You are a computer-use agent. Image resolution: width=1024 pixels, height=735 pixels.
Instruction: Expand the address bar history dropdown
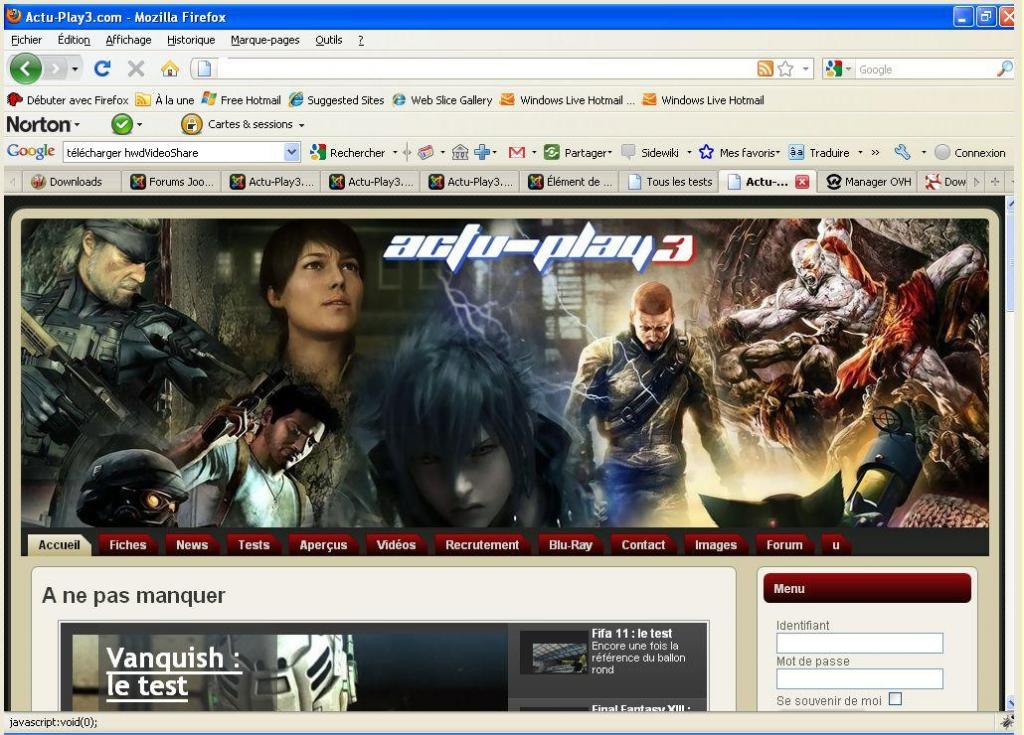(x=806, y=69)
